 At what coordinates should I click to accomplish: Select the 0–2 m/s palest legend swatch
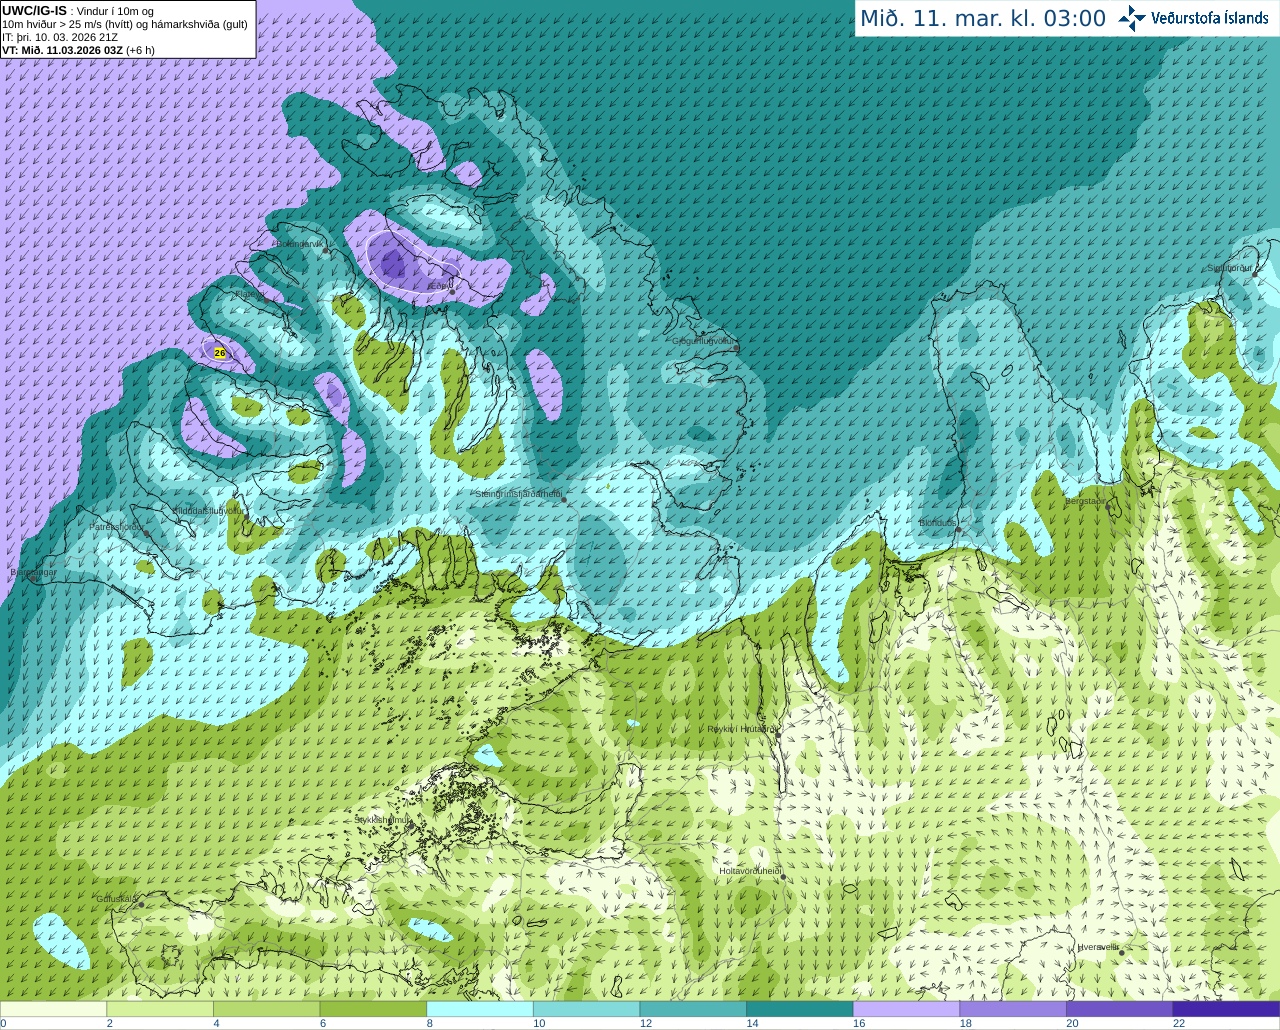coord(53,1009)
